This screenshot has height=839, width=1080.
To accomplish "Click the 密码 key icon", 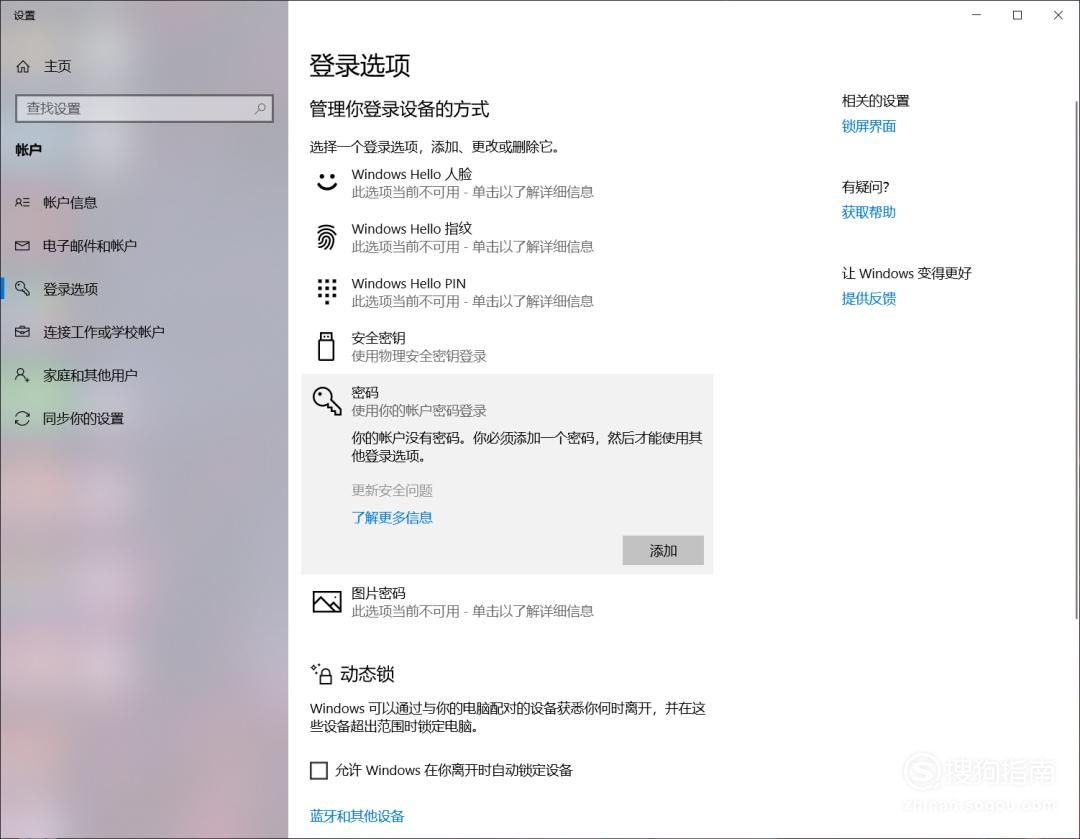I will pyautogui.click(x=326, y=401).
